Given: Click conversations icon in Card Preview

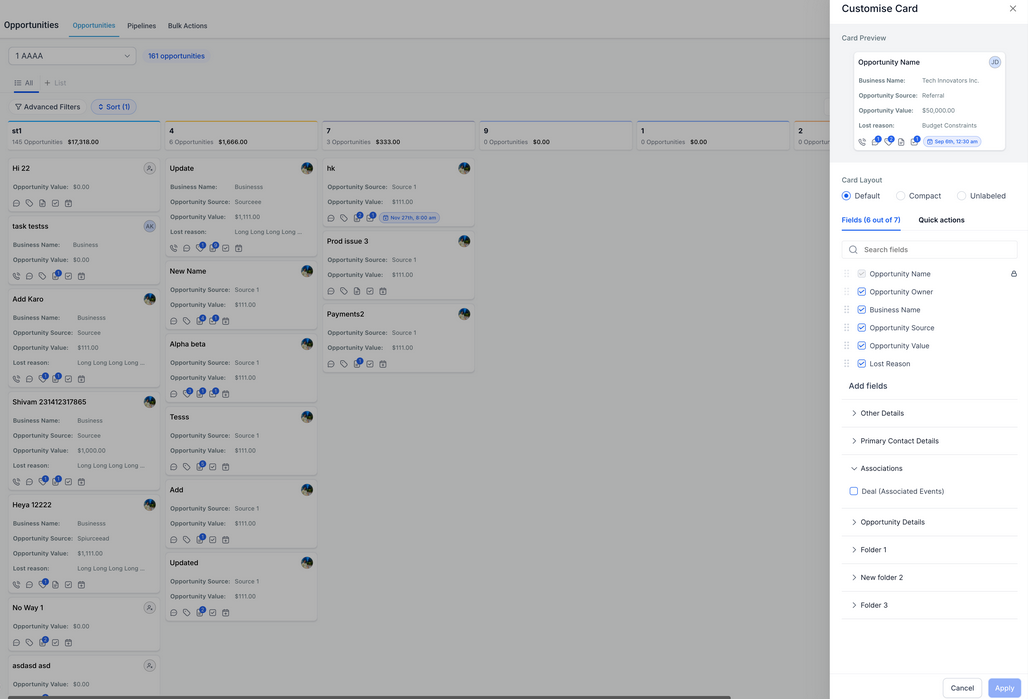Looking at the screenshot, I should pos(875,142).
